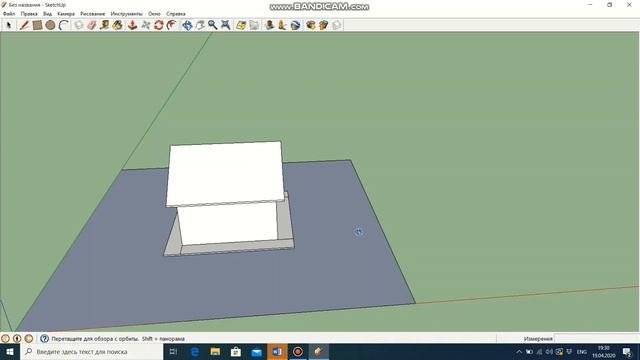Choose the Circle drawing tool
The width and height of the screenshot is (640, 360).
coord(50,25)
